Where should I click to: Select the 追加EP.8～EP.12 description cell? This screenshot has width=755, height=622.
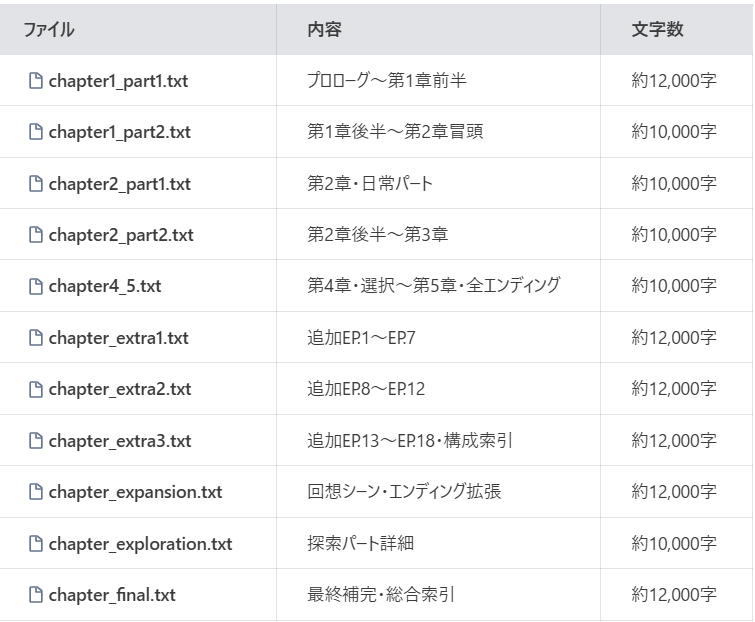[366, 389]
